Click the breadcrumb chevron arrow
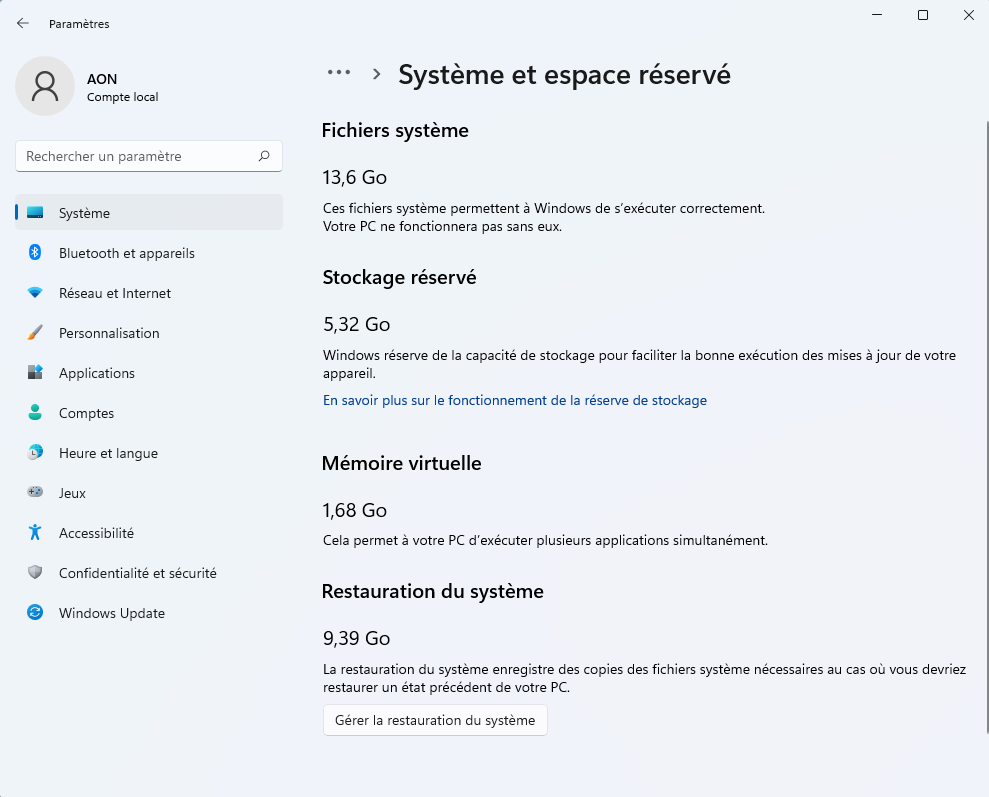The image size is (989, 797). pyautogui.click(x=377, y=74)
